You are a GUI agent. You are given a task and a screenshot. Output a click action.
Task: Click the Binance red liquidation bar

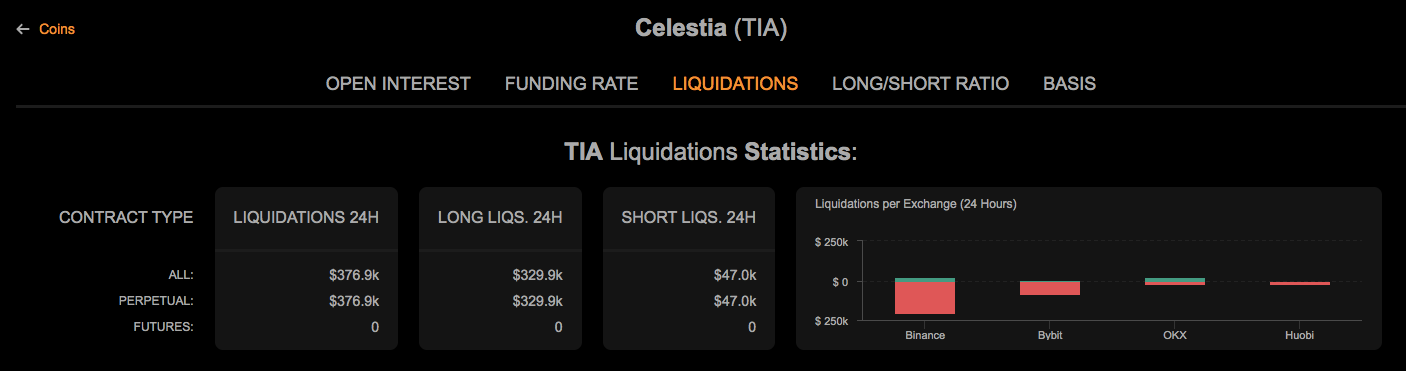click(925, 298)
